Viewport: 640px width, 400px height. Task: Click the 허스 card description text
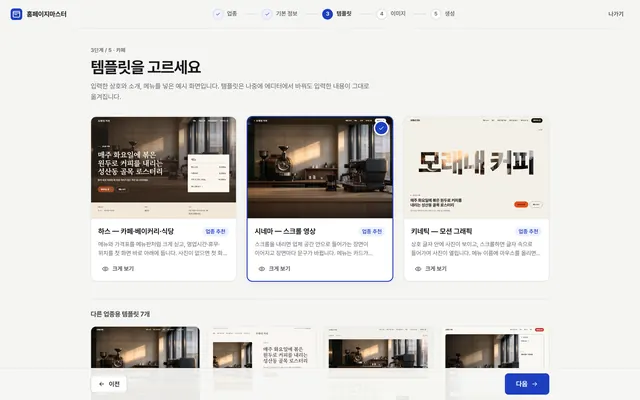click(x=162, y=249)
